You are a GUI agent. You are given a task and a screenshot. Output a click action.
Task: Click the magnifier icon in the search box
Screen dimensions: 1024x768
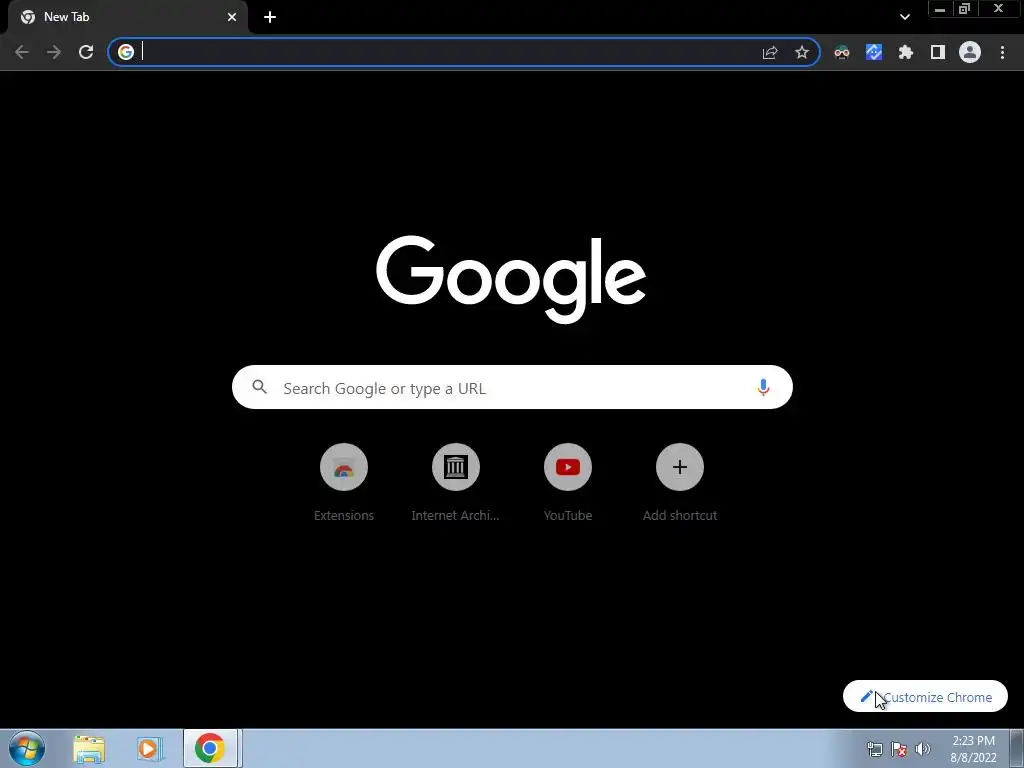[x=259, y=387]
